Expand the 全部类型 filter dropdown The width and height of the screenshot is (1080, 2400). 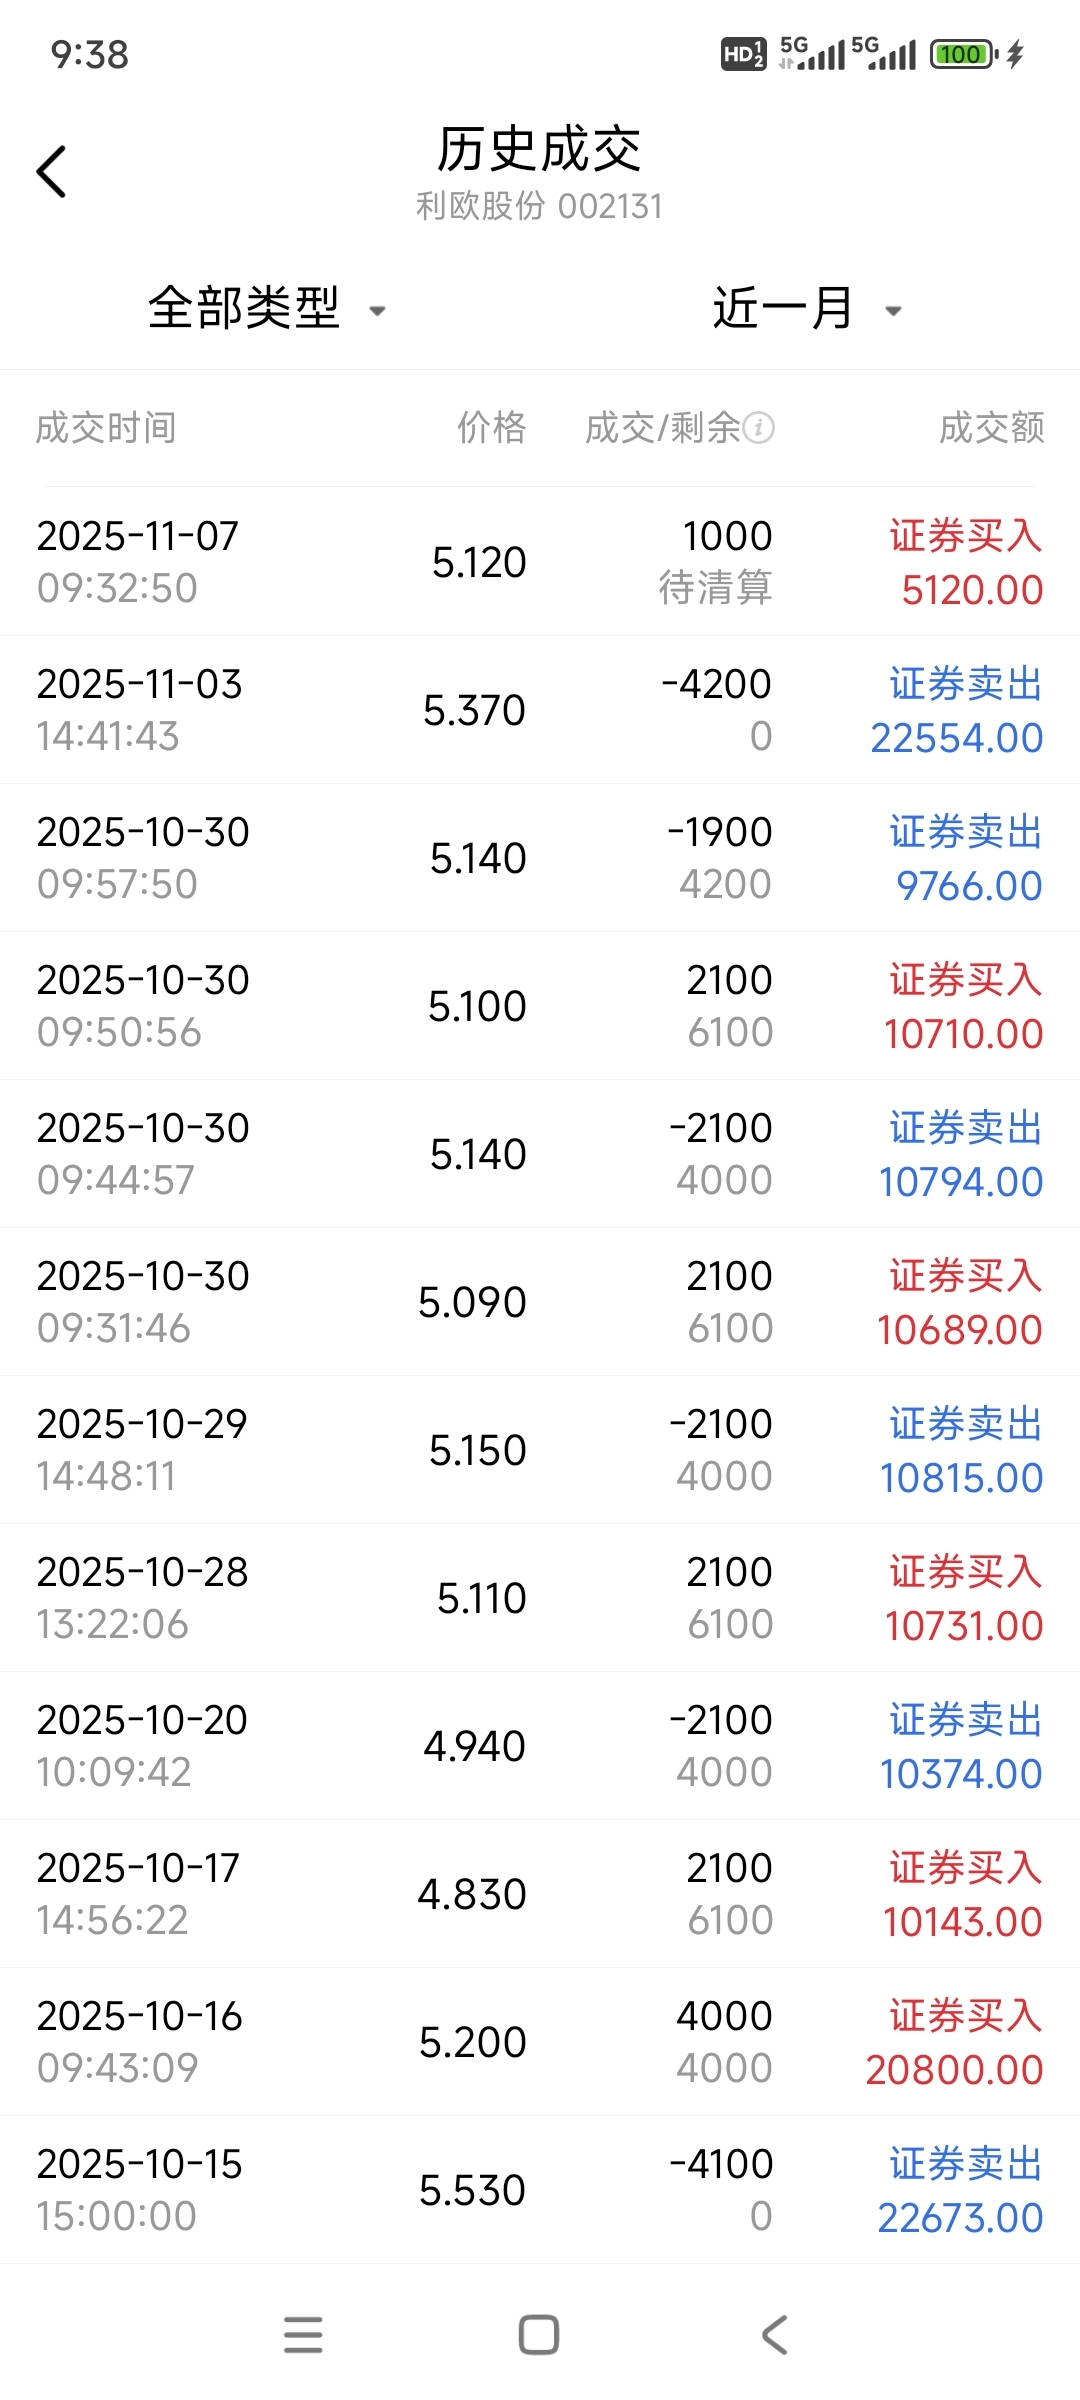pyautogui.click(x=245, y=308)
